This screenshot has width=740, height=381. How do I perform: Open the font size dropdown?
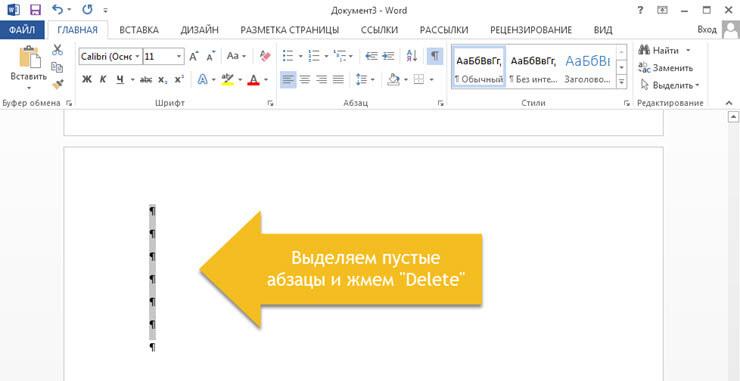[x=178, y=56]
